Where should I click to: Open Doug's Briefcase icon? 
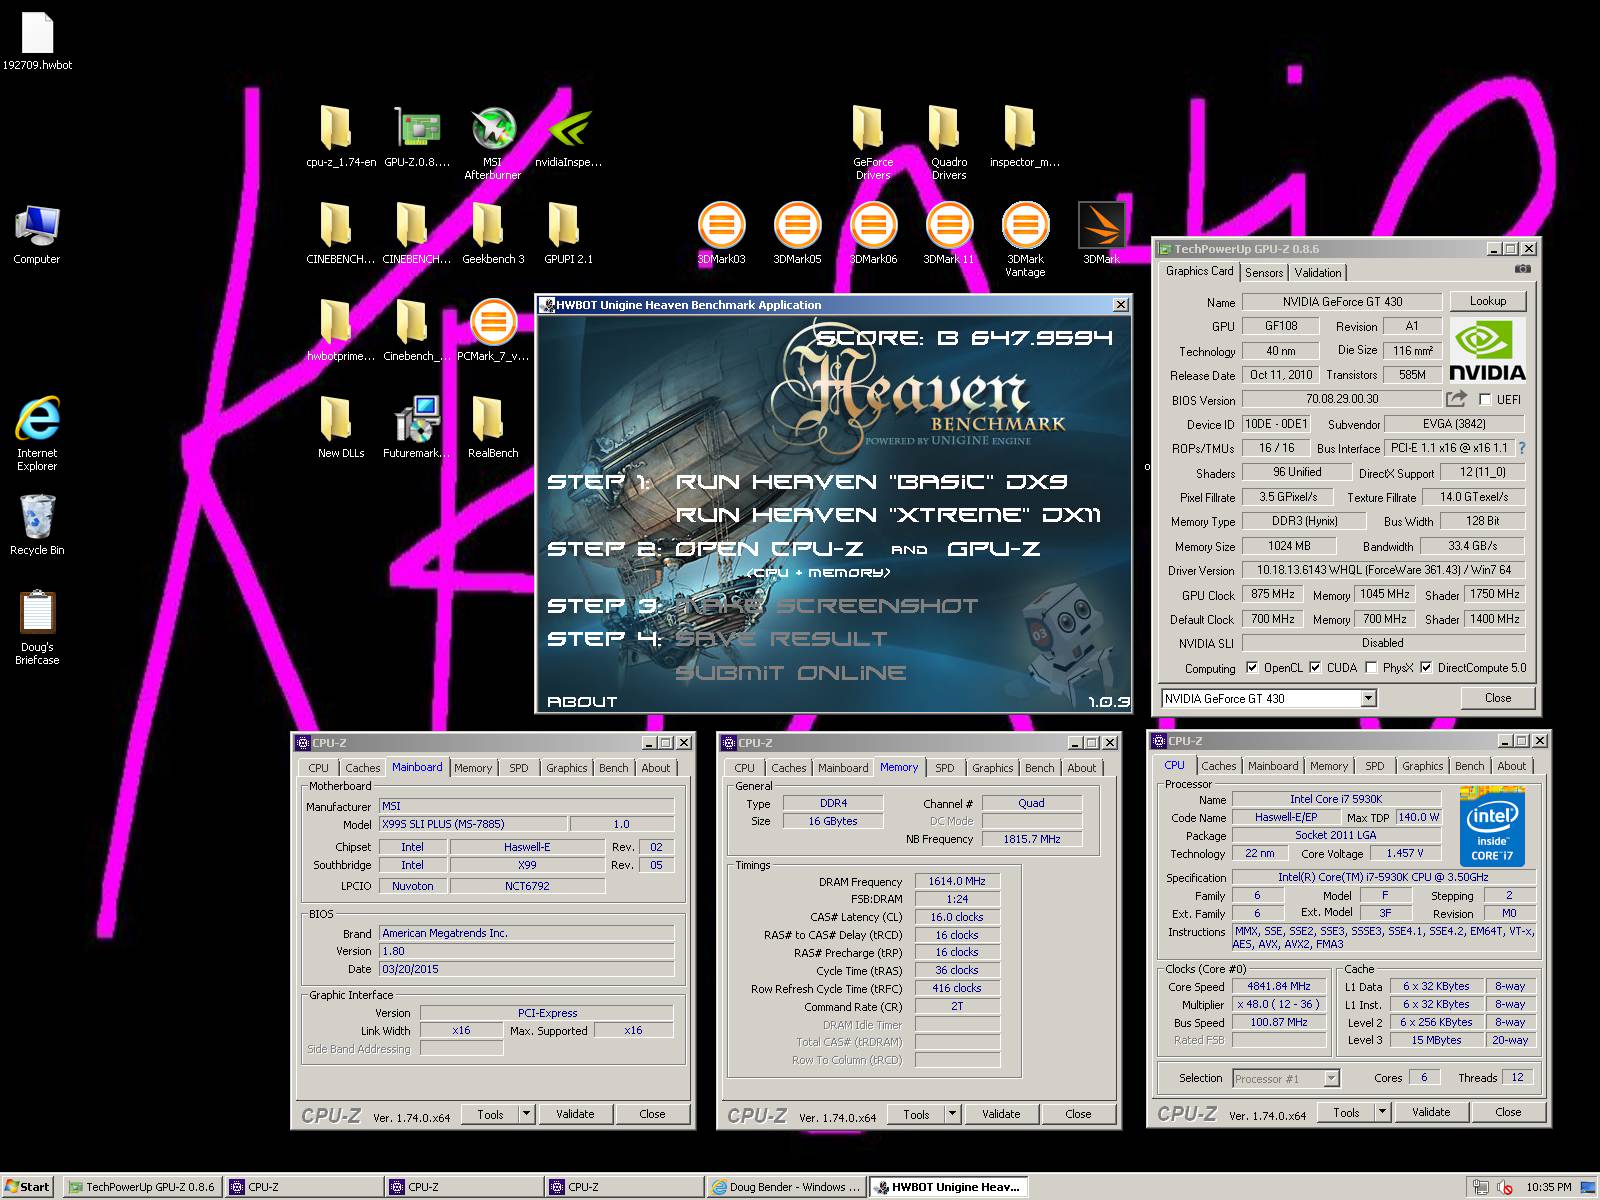pos(37,628)
